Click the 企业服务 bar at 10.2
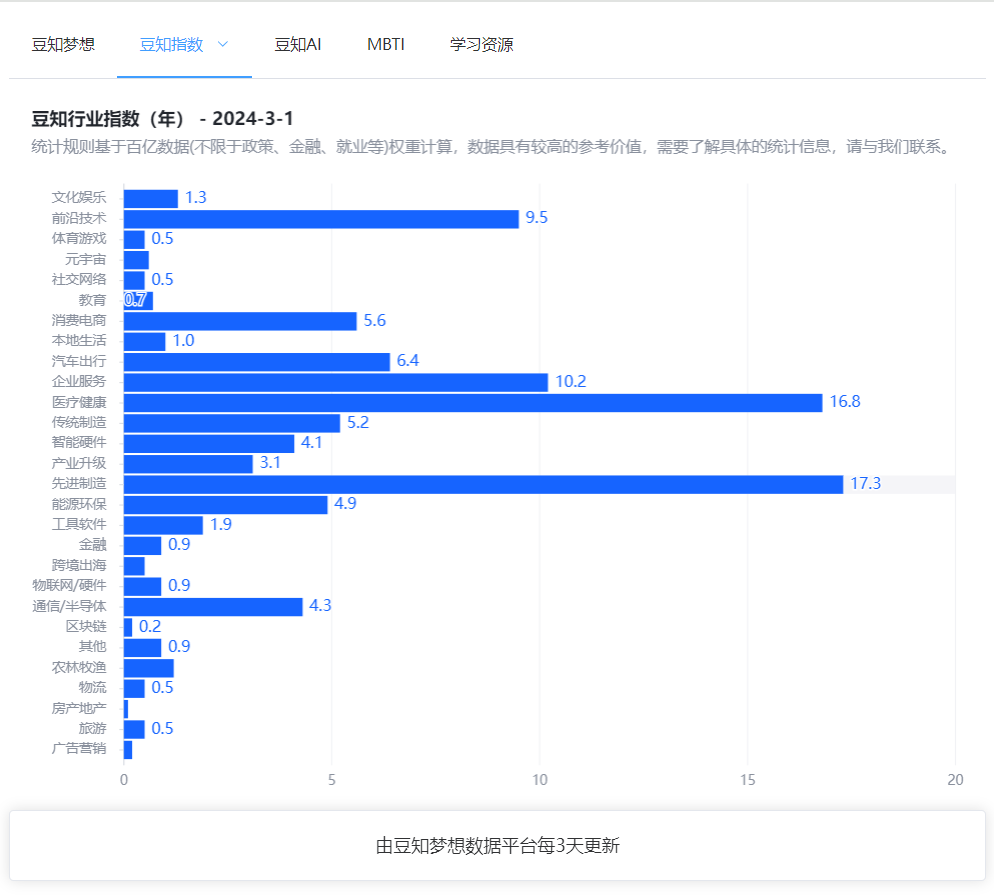 (335, 382)
